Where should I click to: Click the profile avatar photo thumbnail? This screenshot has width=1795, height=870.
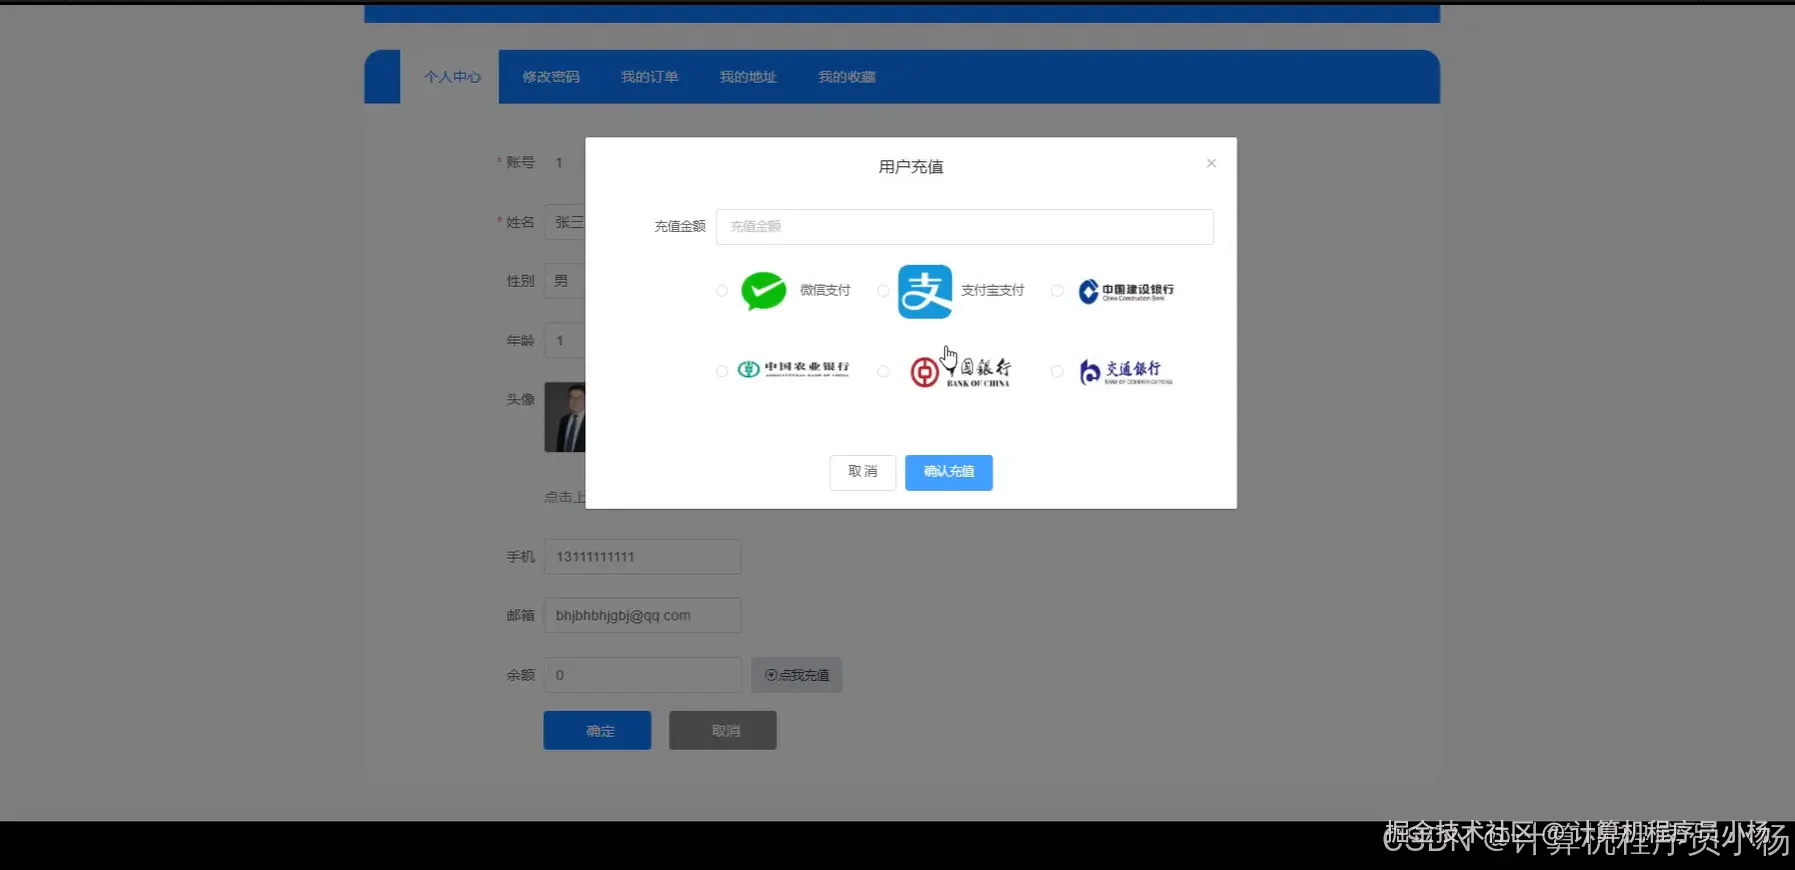(565, 417)
